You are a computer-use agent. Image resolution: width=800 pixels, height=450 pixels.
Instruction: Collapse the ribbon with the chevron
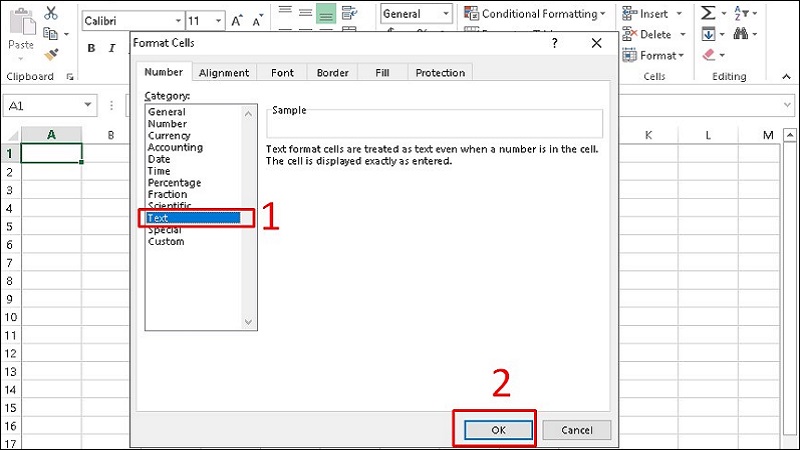pos(786,77)
